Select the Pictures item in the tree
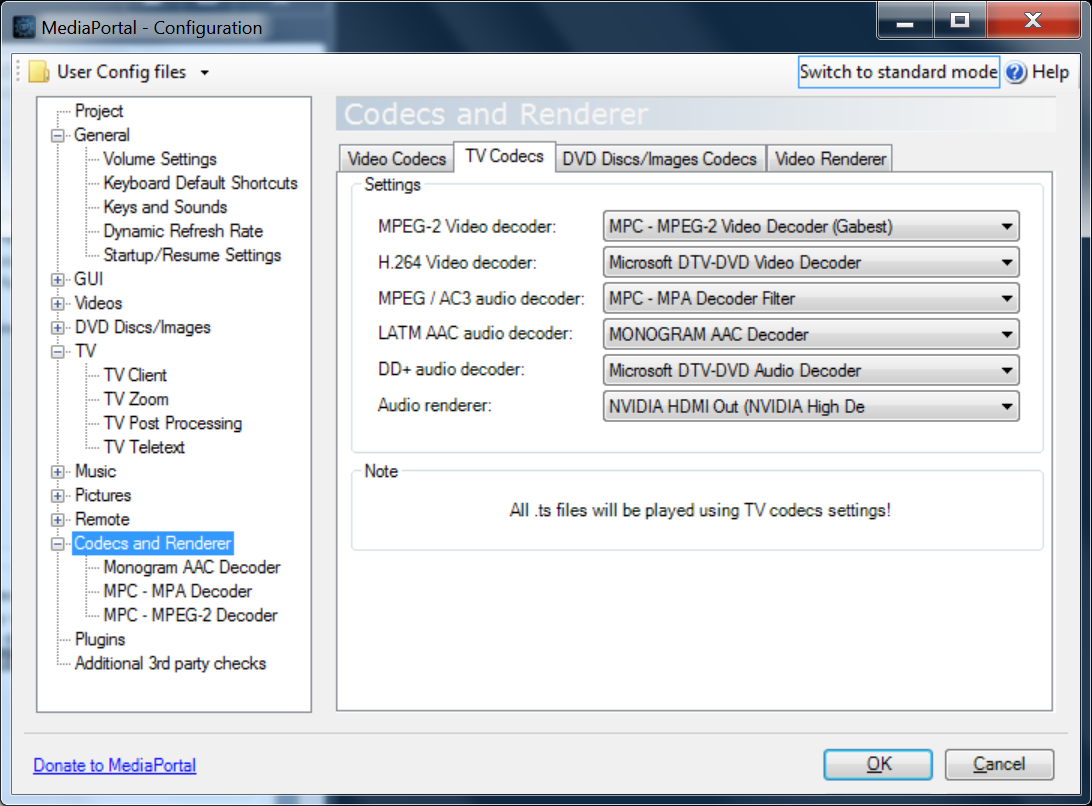The image size is (1092, 806). pos(102,495)
